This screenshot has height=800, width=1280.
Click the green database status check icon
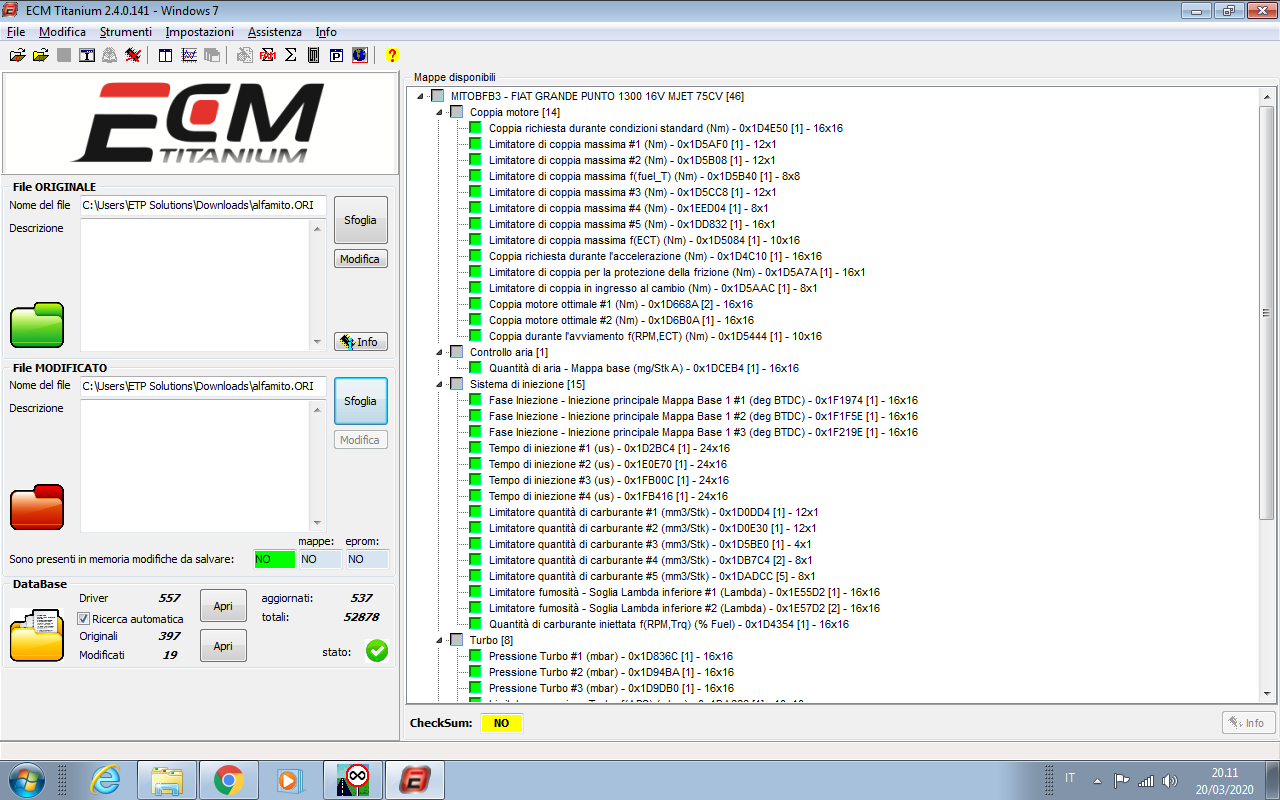point(377,651)
